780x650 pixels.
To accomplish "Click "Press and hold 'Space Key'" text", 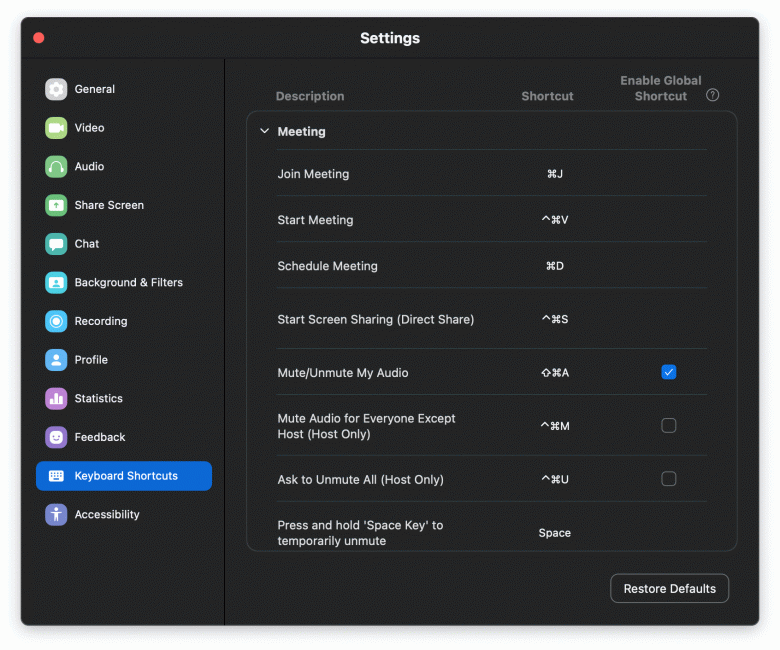I will [x=360, y=533].
